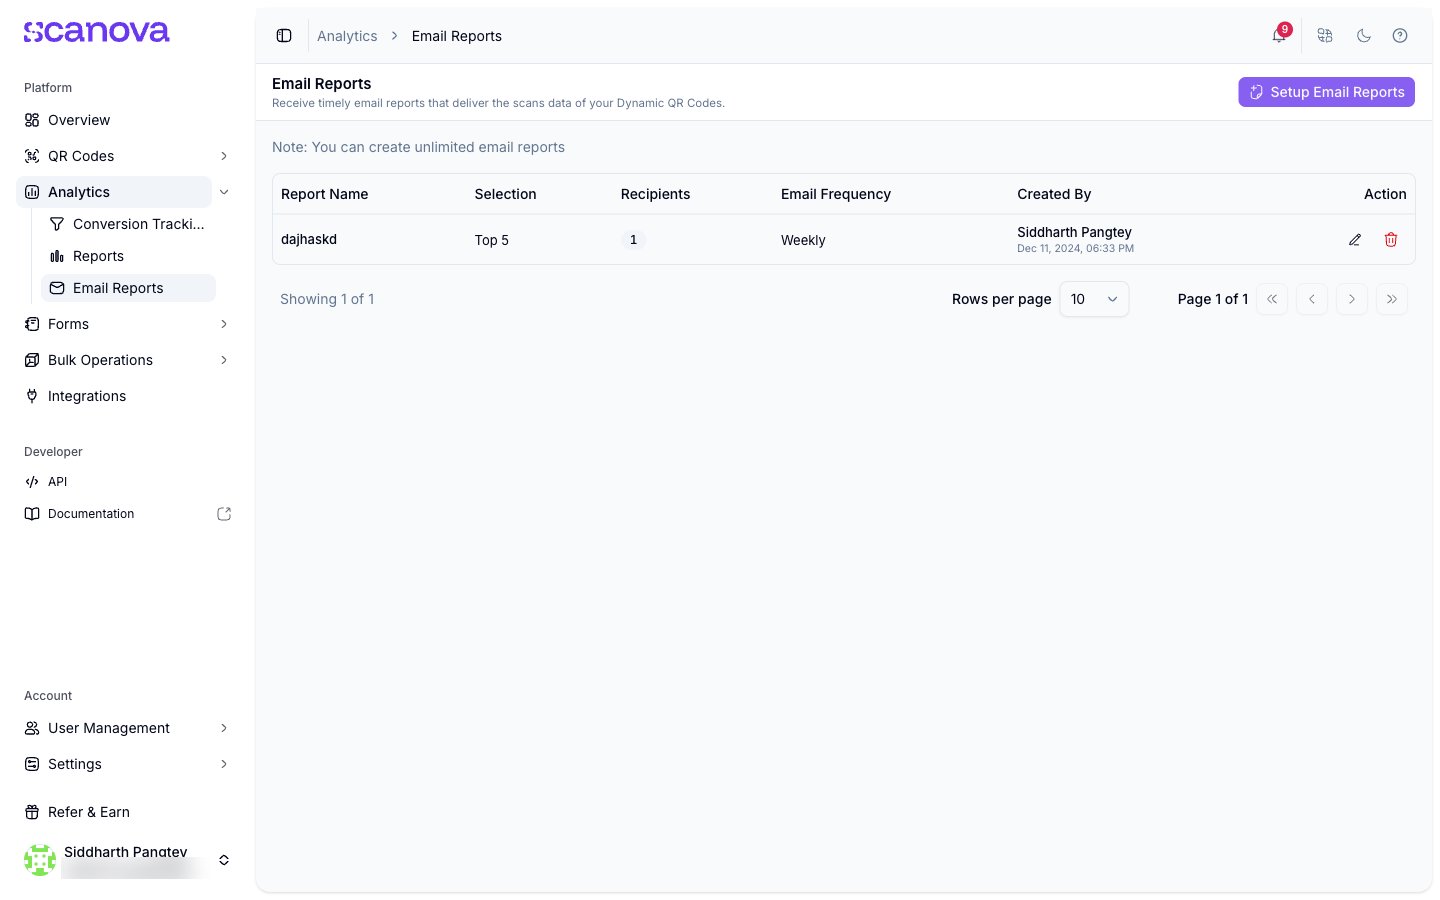This screenshot has height=900, width=1440.
Task: Click the Top 5 selection cell
Action: pyautogui.click(x=492, y=240)
